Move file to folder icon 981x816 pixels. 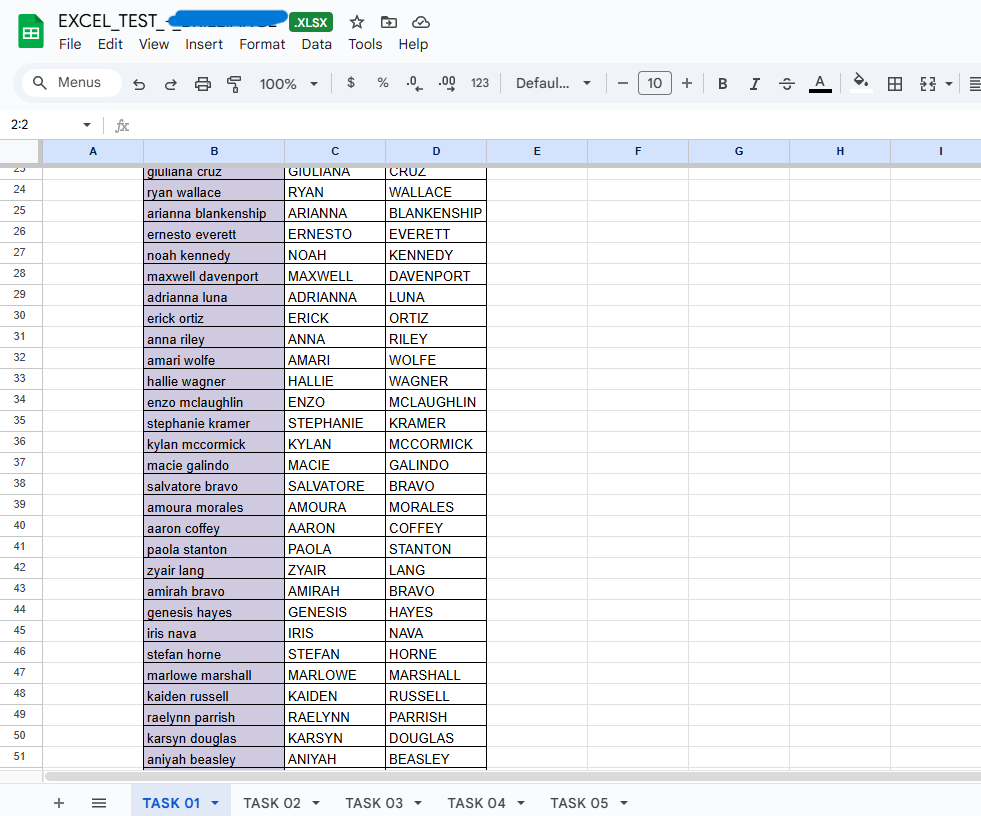pos(389,23)
